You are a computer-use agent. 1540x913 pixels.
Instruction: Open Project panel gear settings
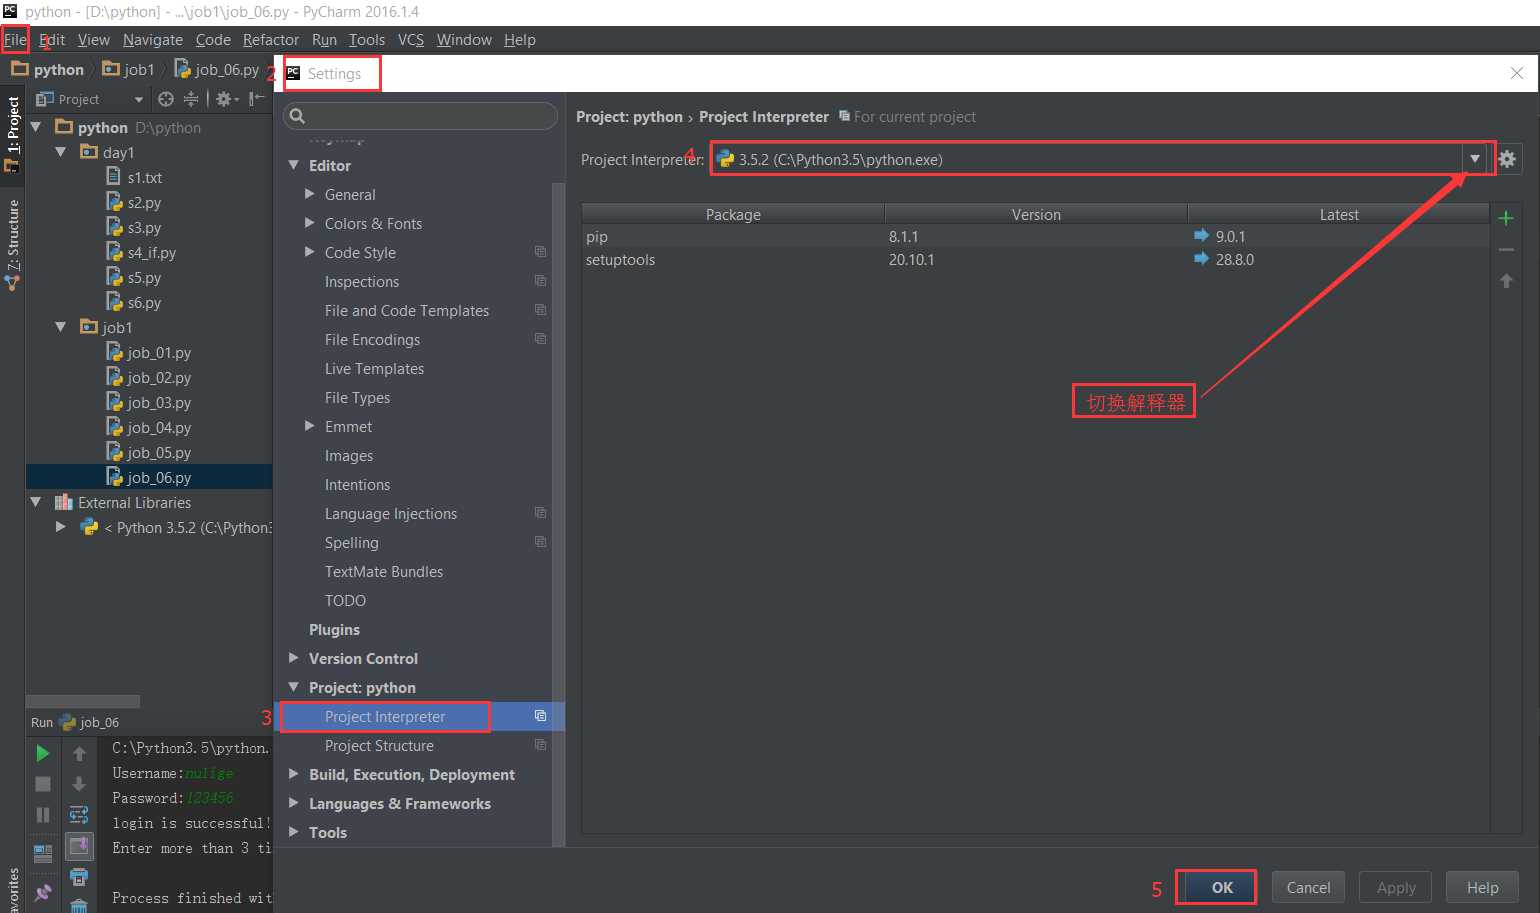tap(227, 99)
